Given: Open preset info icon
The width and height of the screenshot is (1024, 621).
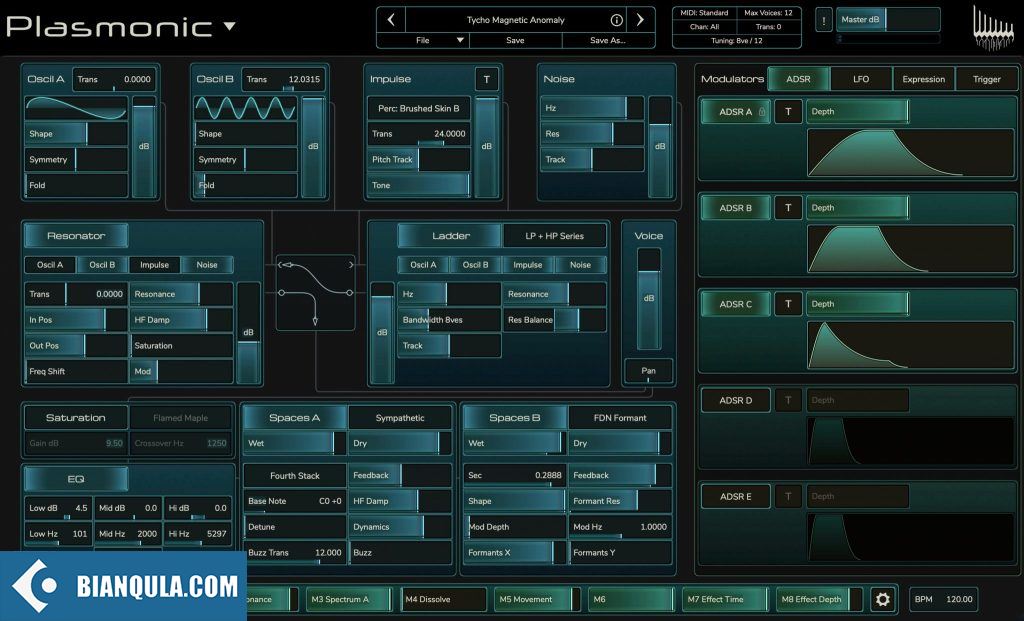Looking at the screenshot, I should pyautogui.click(x=616, y=20).
